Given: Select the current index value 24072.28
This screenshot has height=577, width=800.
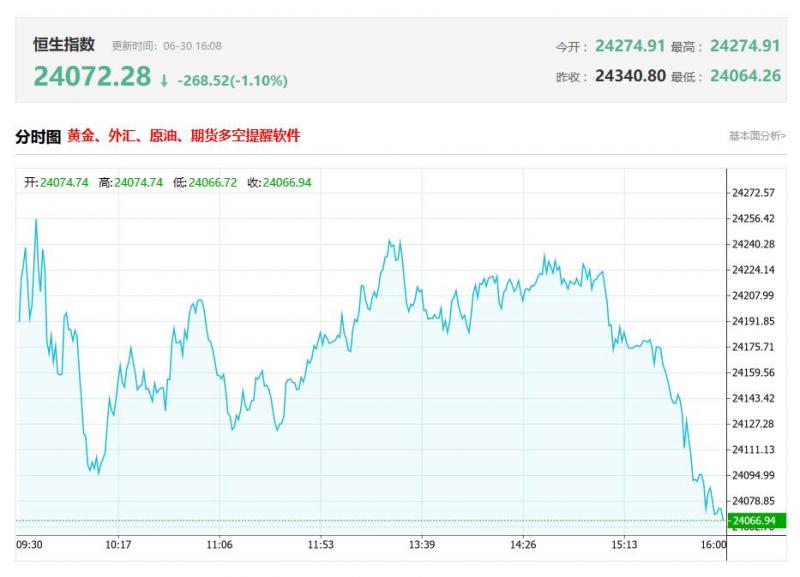Looking at the screenshot, I should point(92,77).
